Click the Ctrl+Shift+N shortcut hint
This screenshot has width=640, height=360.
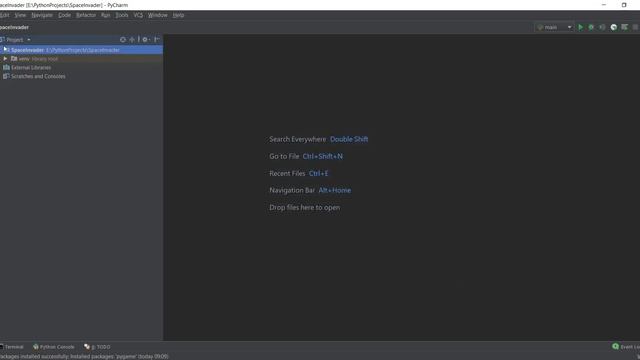322,156
